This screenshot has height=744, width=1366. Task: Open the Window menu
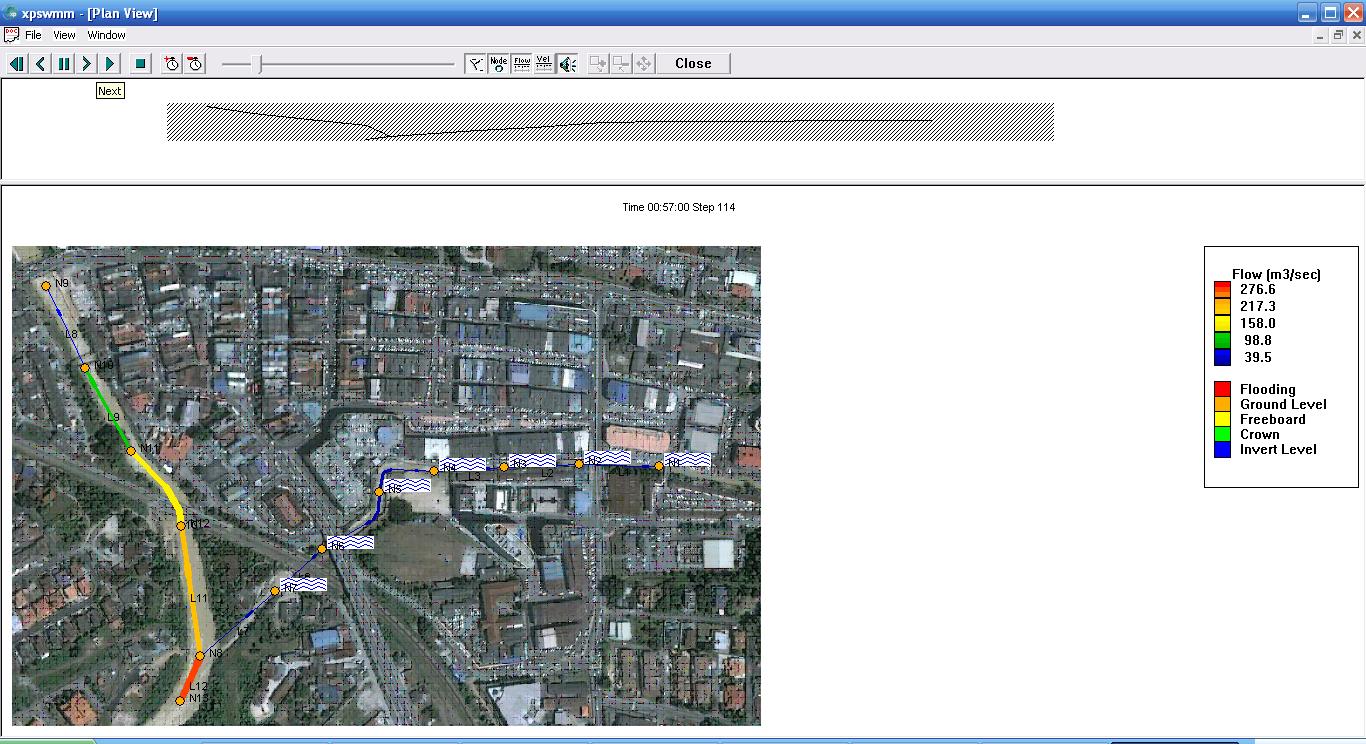click(106, 35)
